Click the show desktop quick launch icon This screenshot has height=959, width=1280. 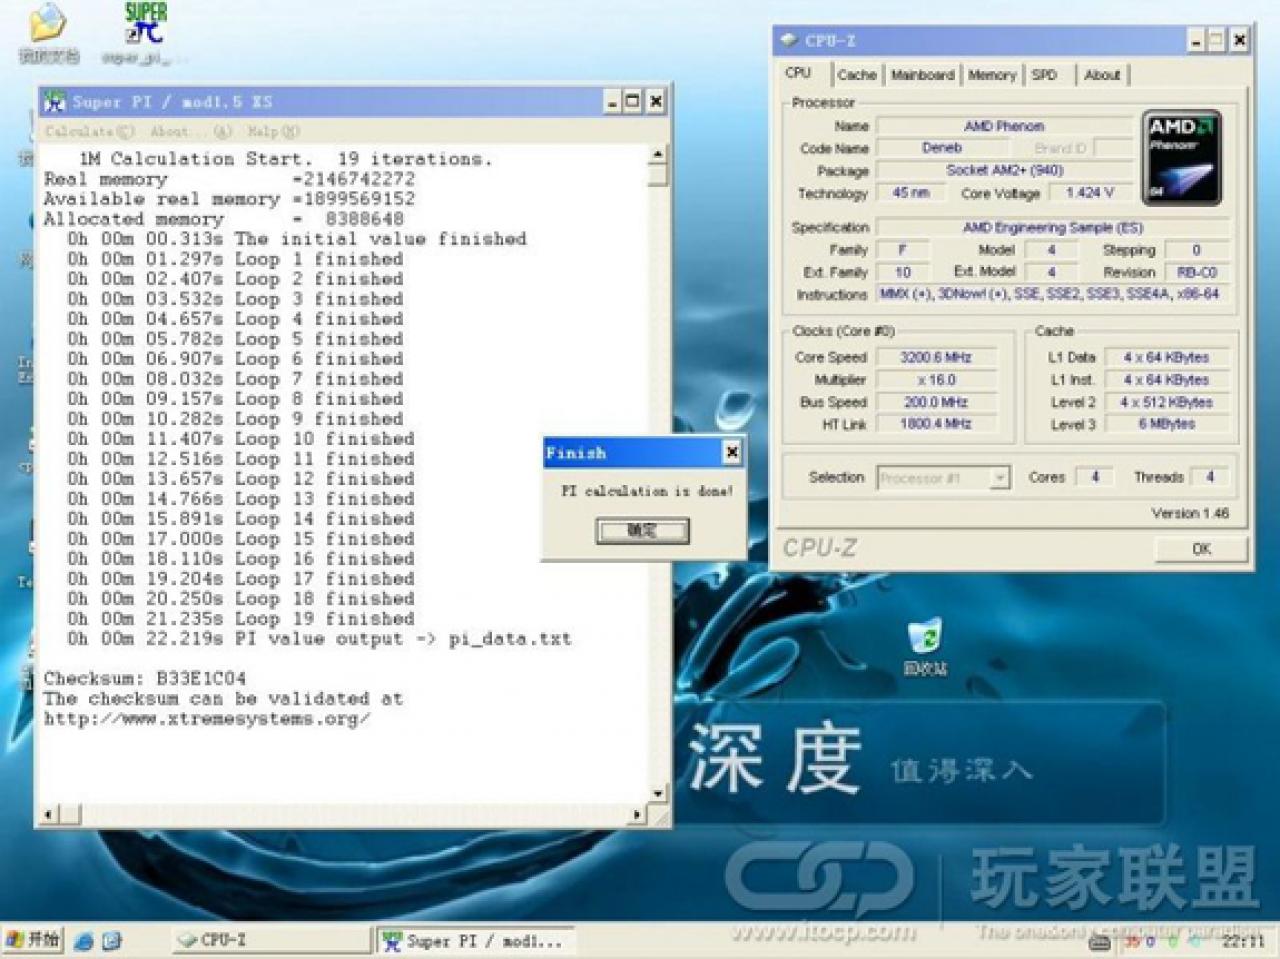(x=111, y=941)
